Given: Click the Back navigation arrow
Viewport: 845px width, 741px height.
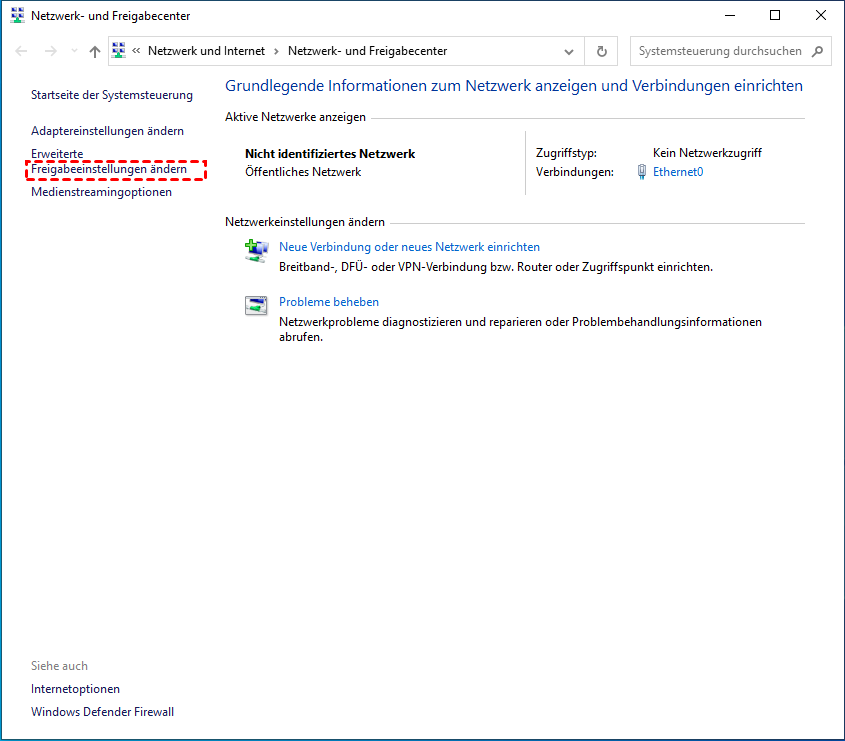Looking at the screenshot, I should point(22,51).
